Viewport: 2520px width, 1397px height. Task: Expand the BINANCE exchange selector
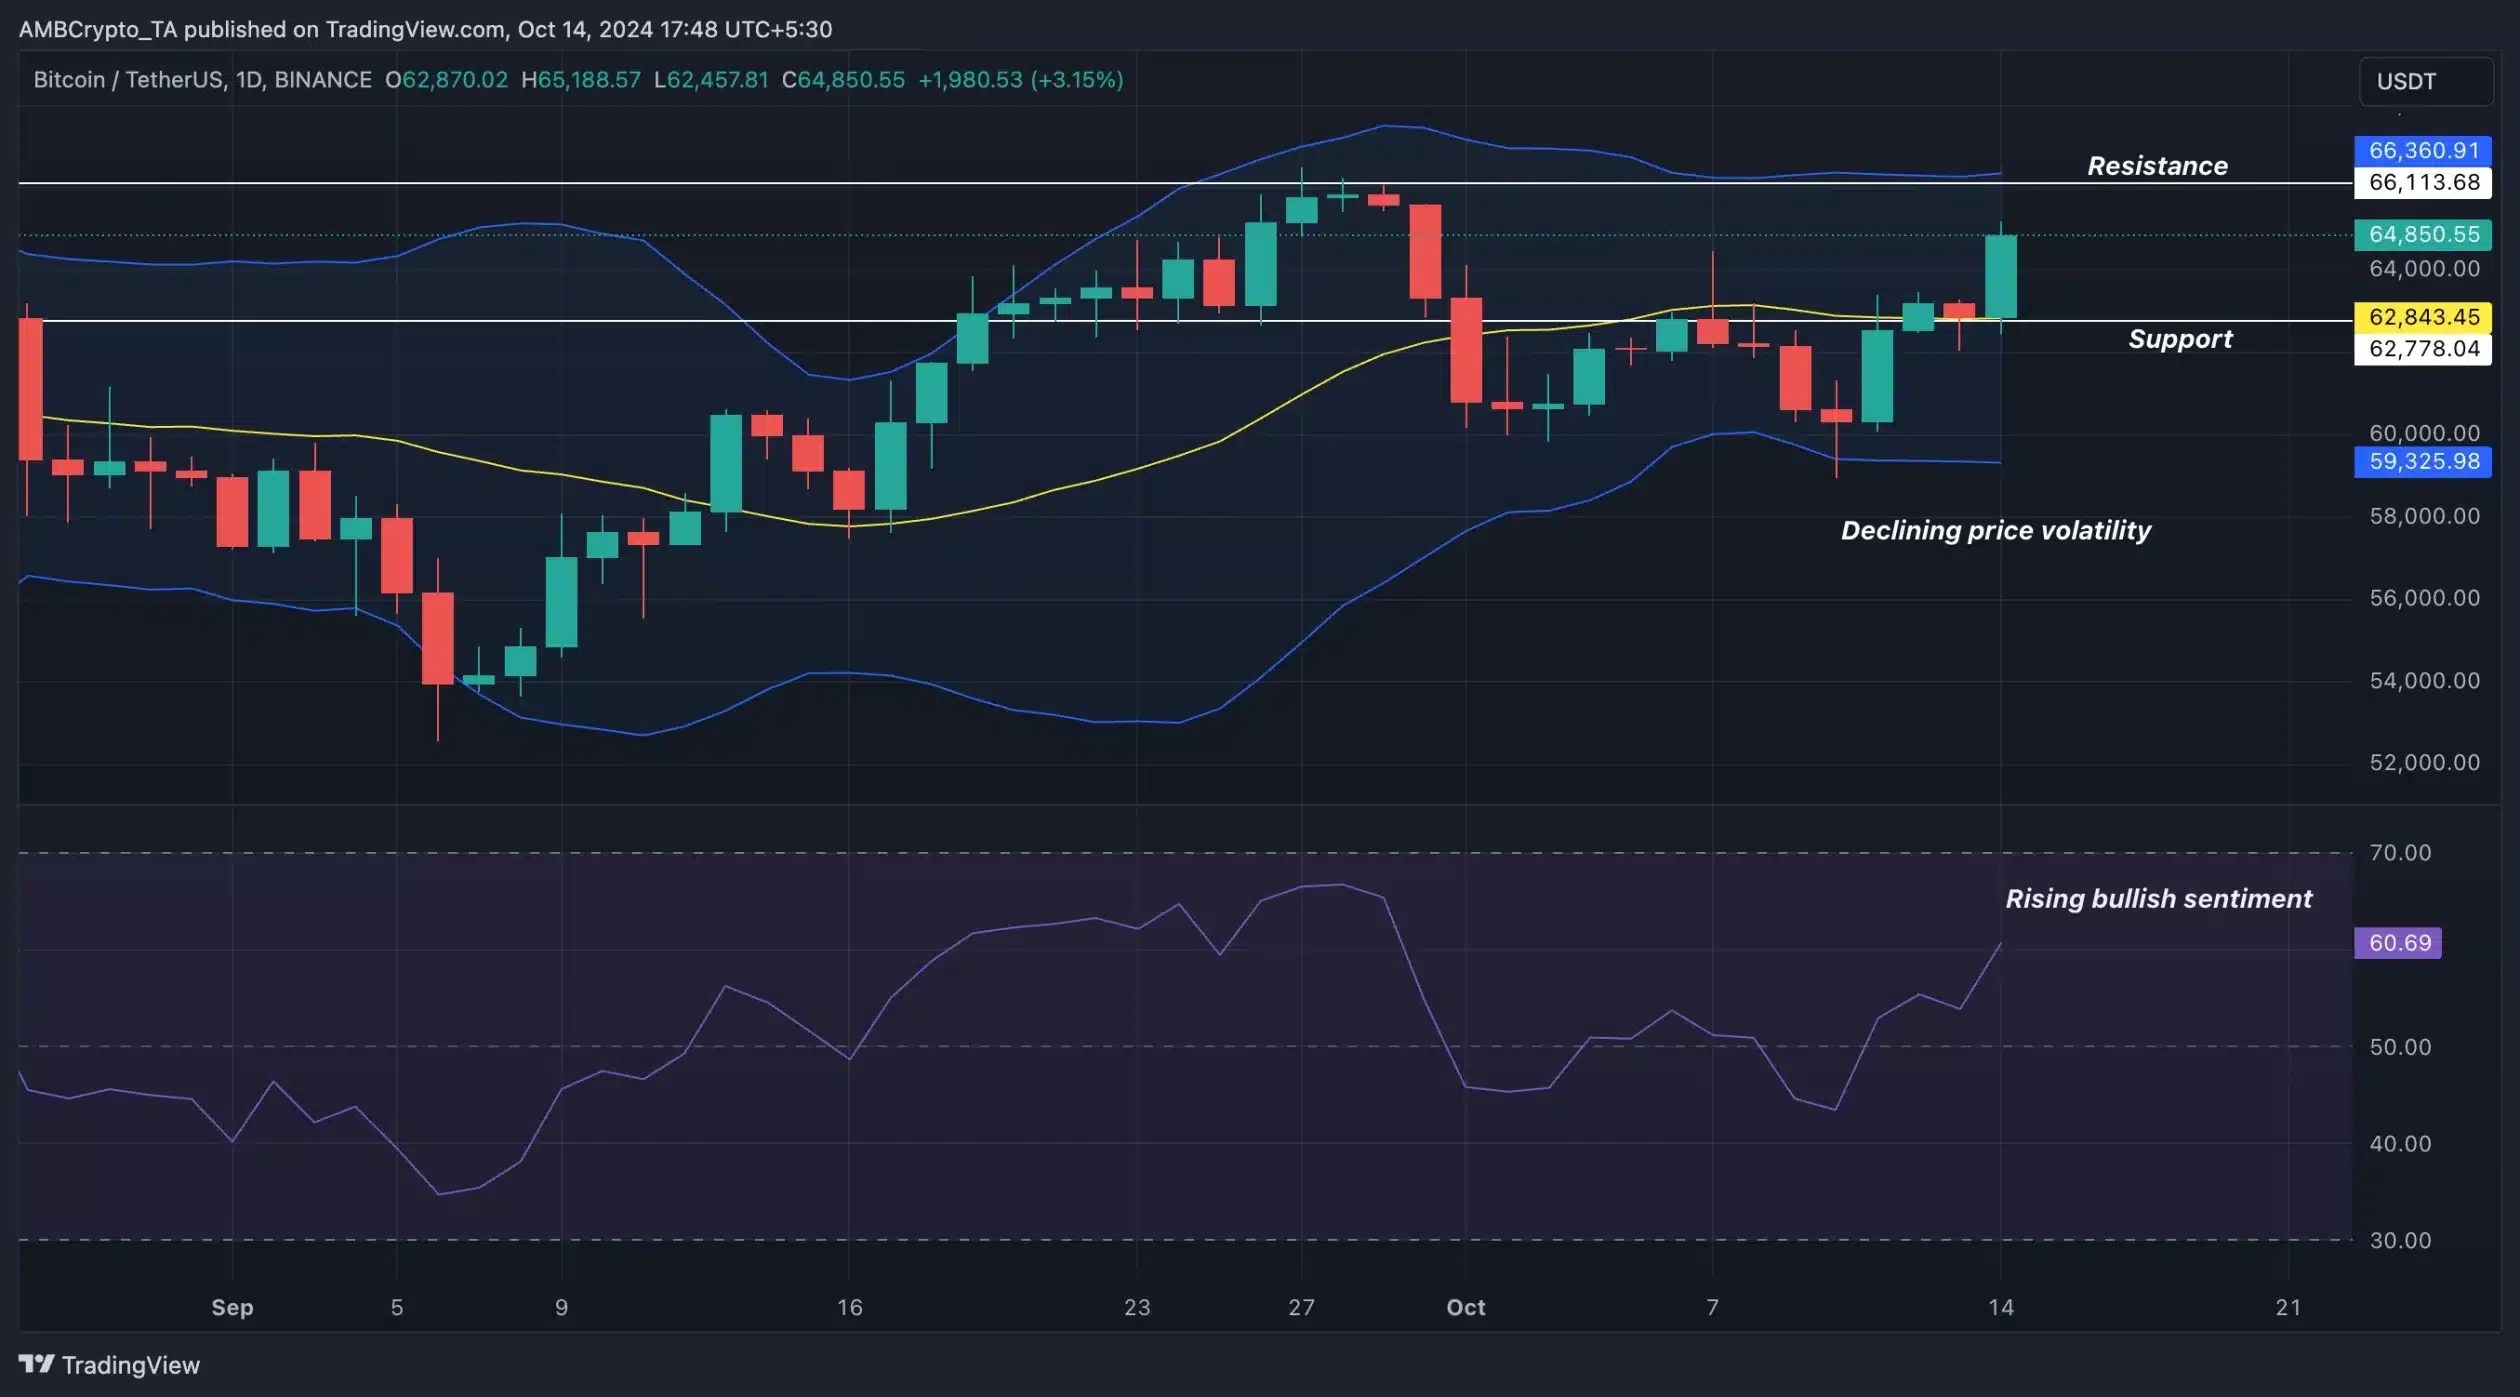click(322, 81)
